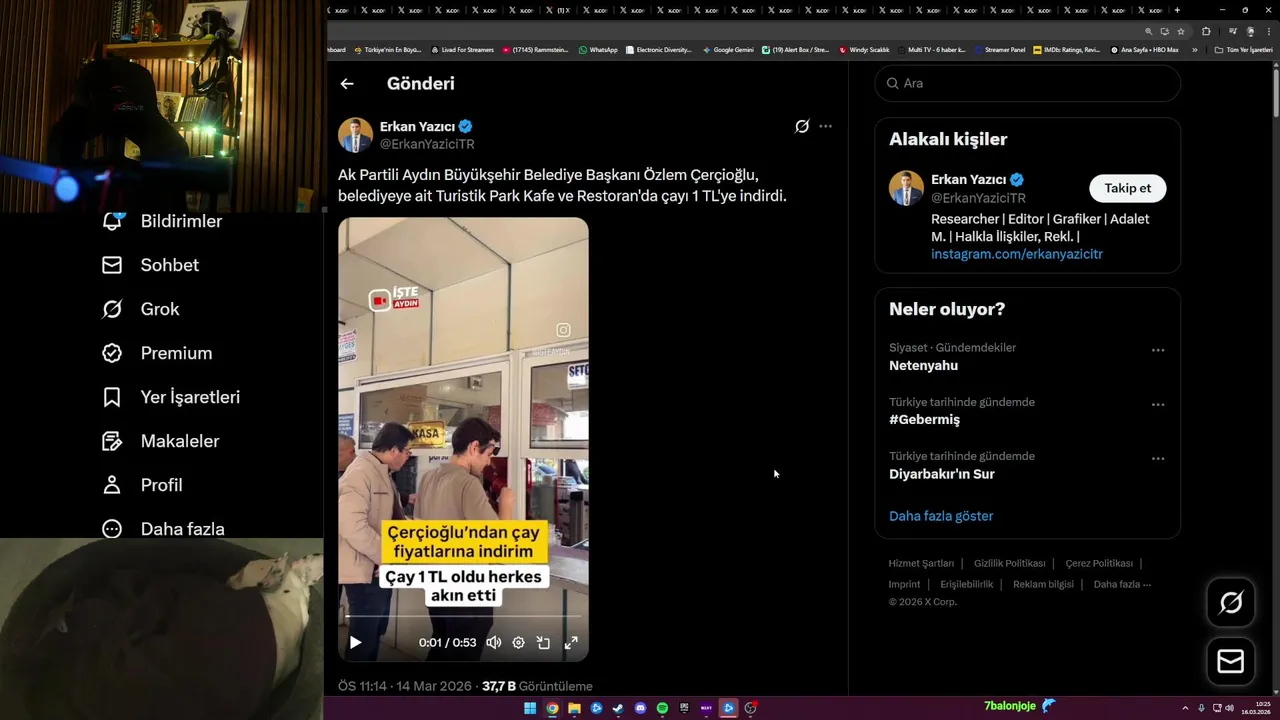Viewport: 1280px width, 720px height.
Task: Toggle picture-in-picture for the video
Action: click(544, 643)
